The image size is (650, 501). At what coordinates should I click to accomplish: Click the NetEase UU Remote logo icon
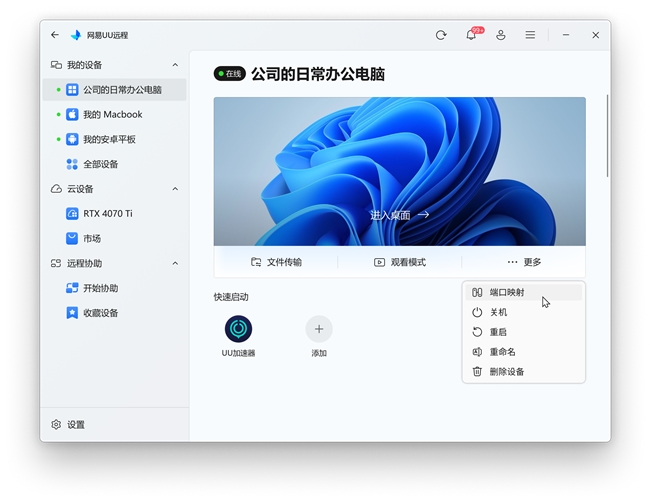76,35
